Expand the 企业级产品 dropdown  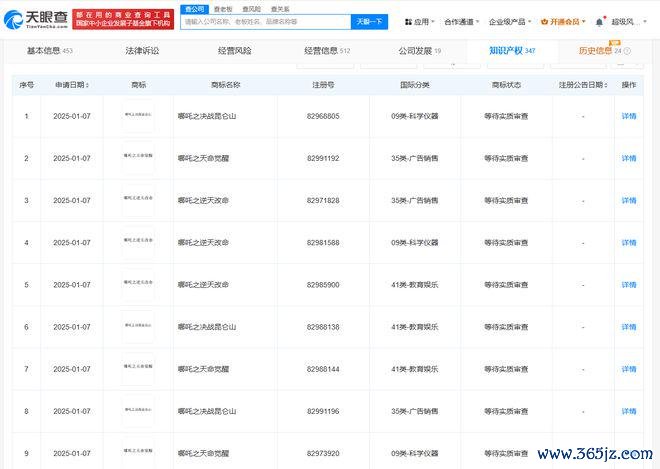point(510,22)
